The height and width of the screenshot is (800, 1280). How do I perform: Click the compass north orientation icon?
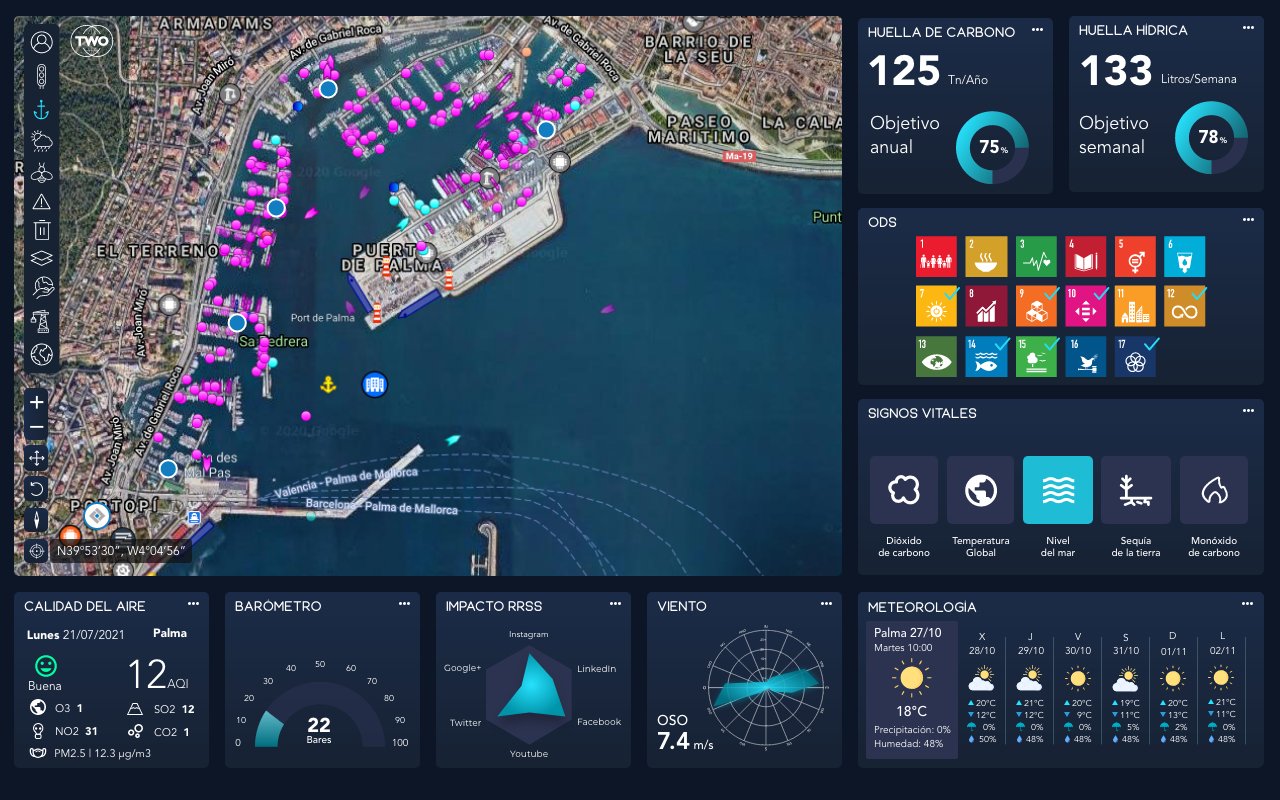37,519
